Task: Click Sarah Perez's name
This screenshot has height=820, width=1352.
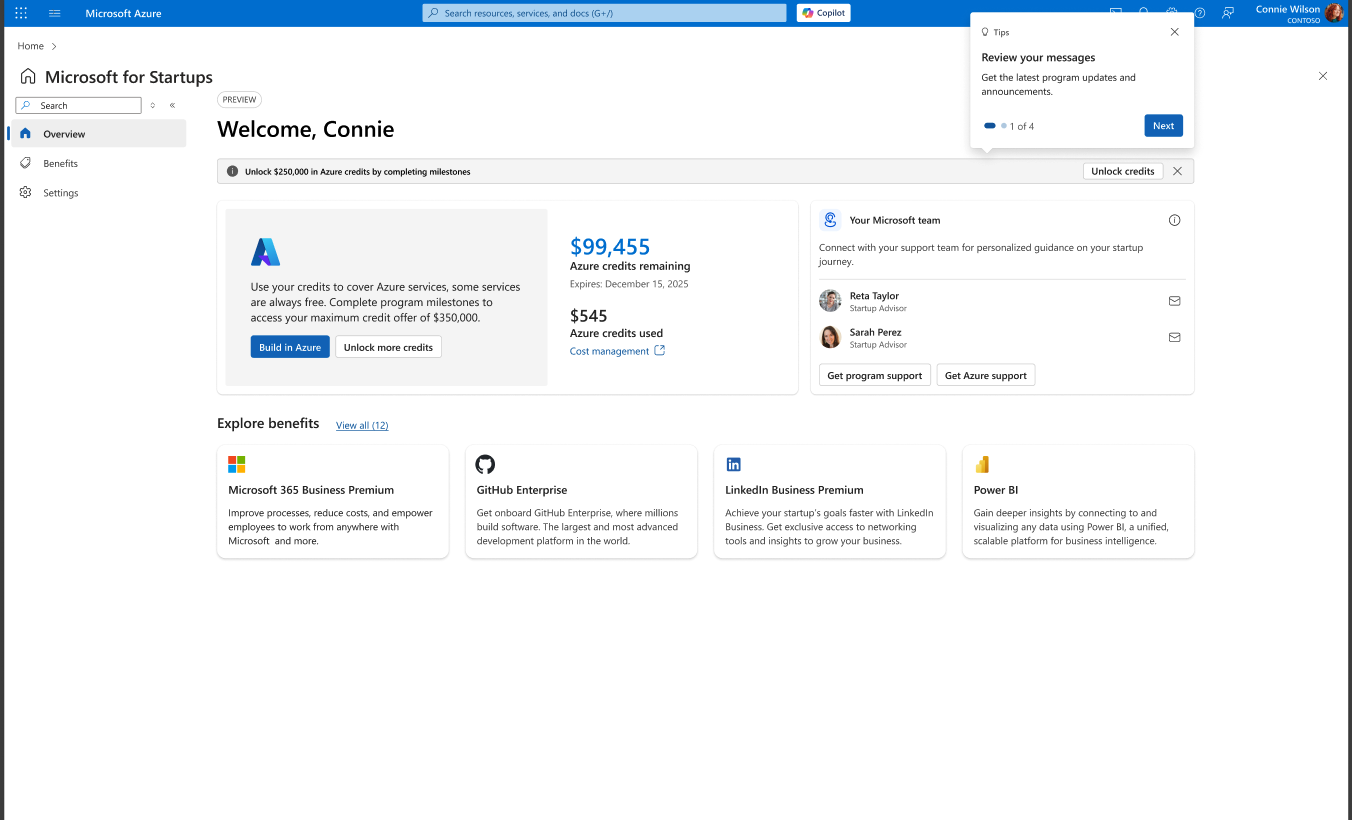Action: click(x=876, y=332)
